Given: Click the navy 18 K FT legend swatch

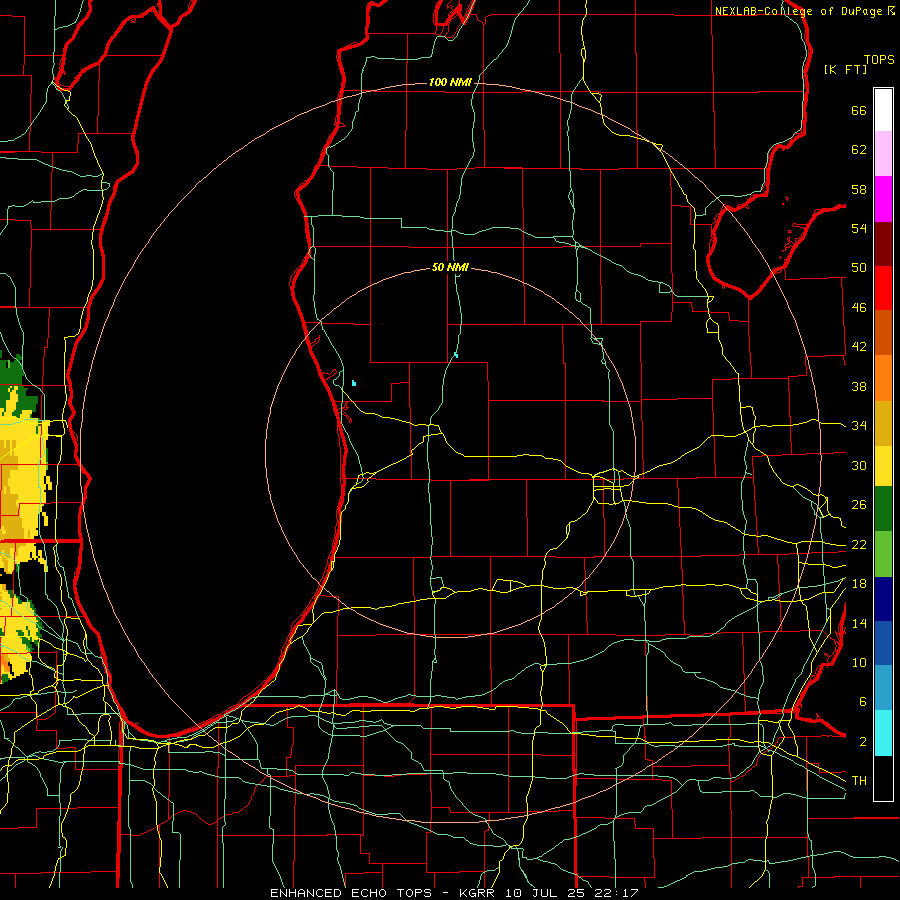Looking at the screenshot, I should [883, 599].
